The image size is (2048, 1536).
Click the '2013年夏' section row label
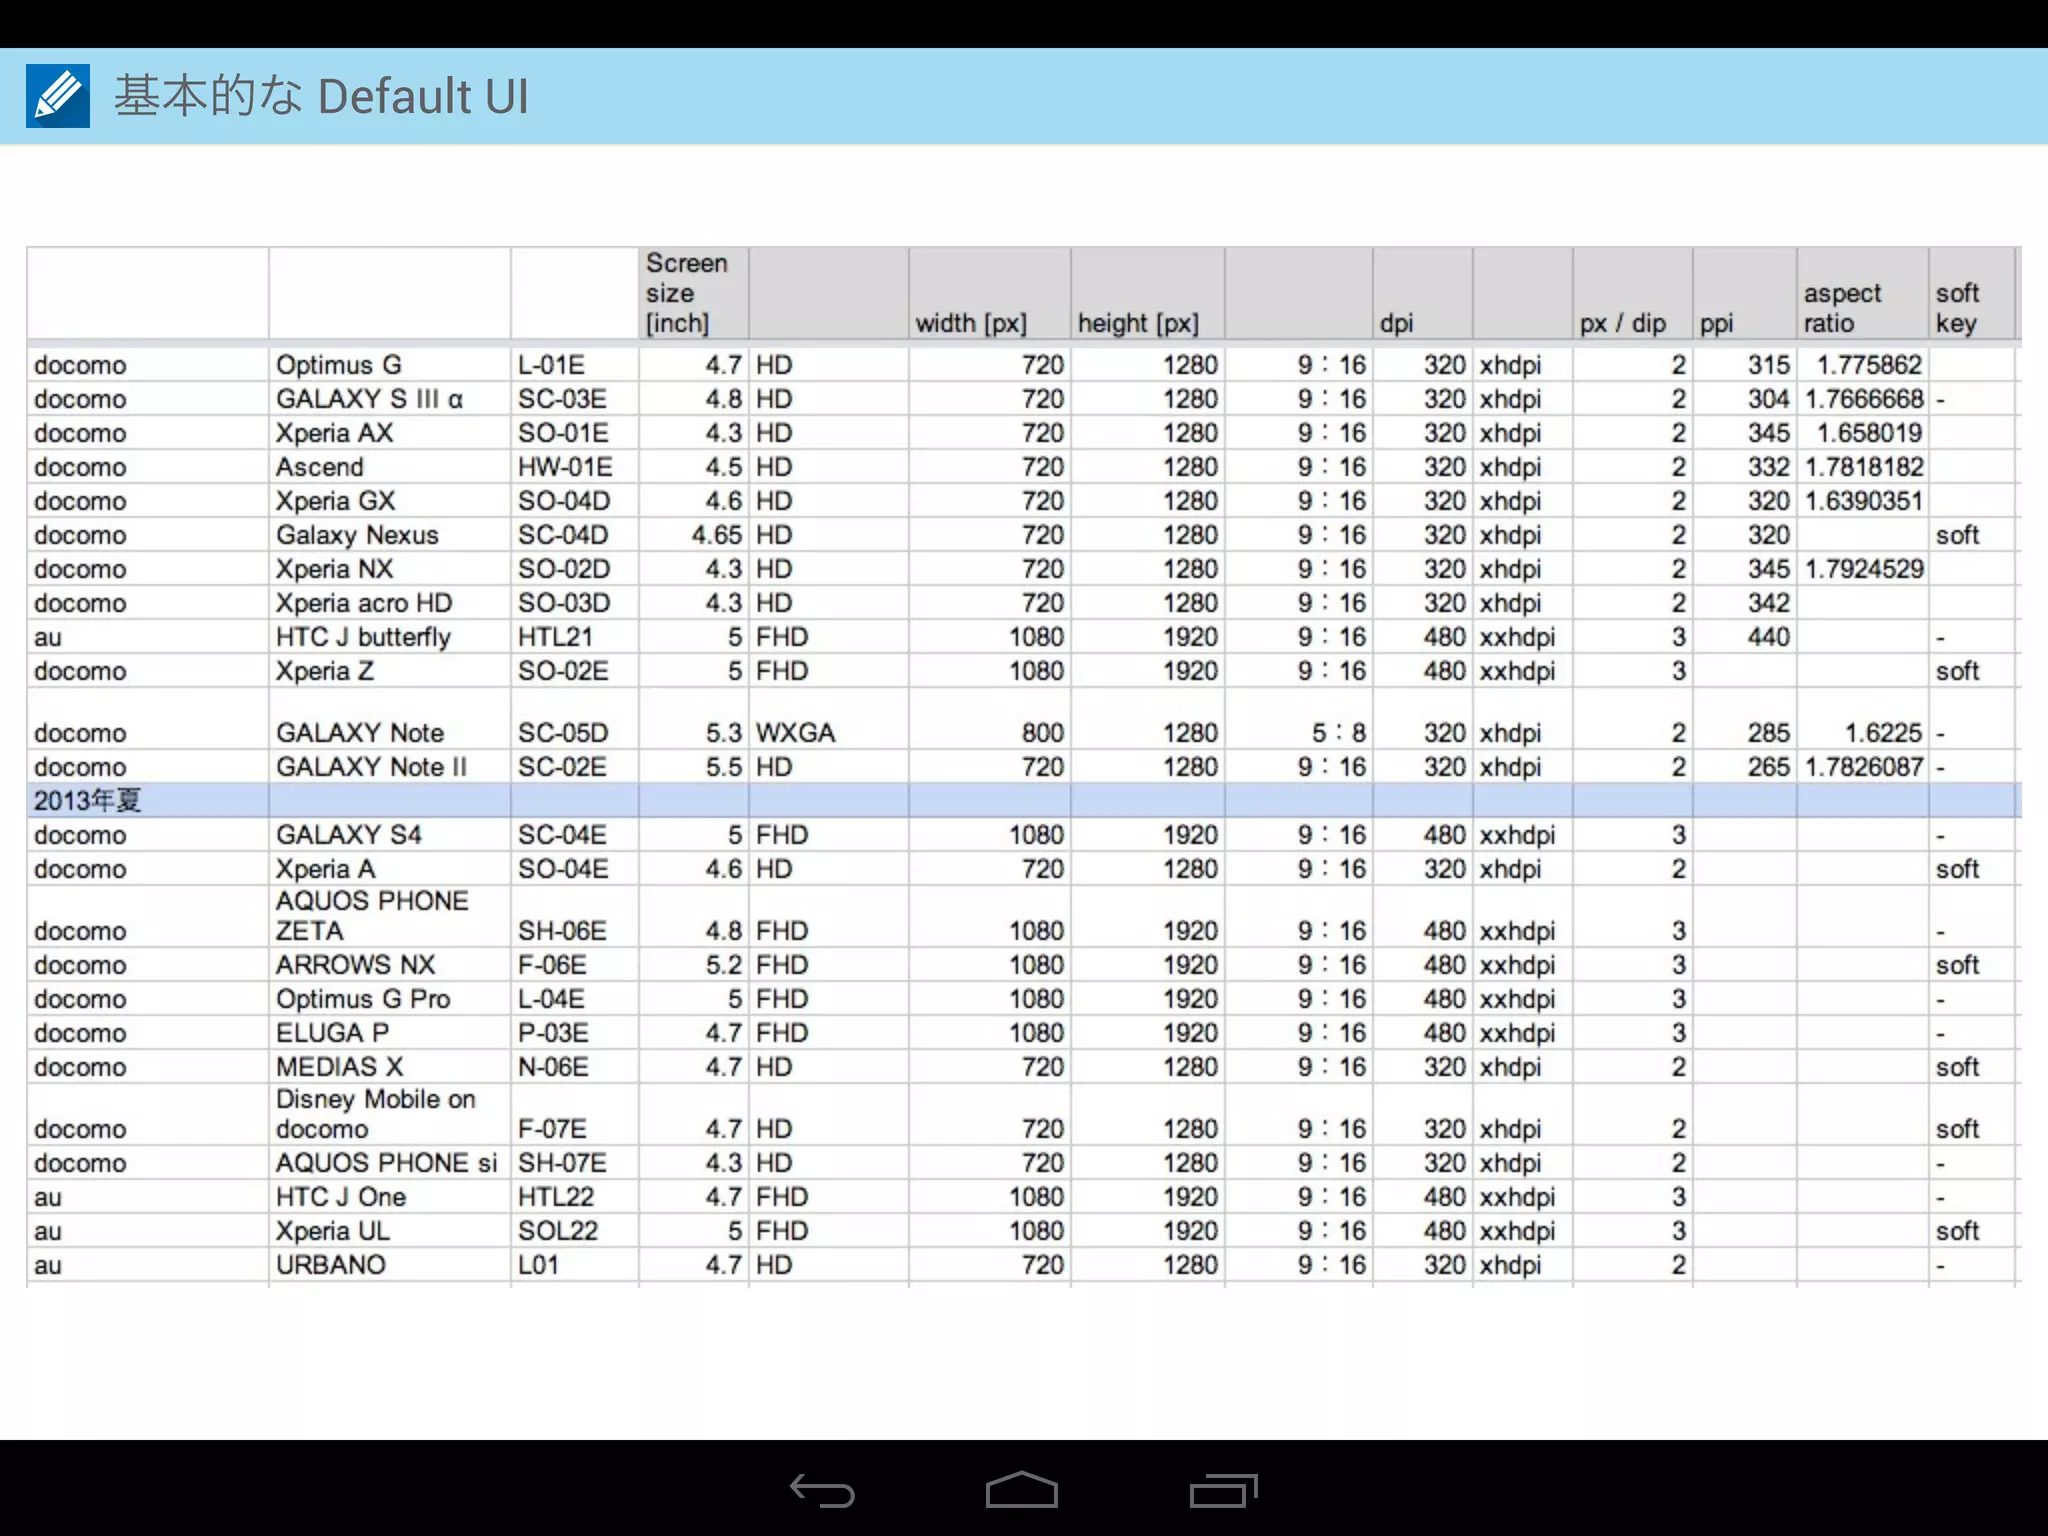[88, 801]
